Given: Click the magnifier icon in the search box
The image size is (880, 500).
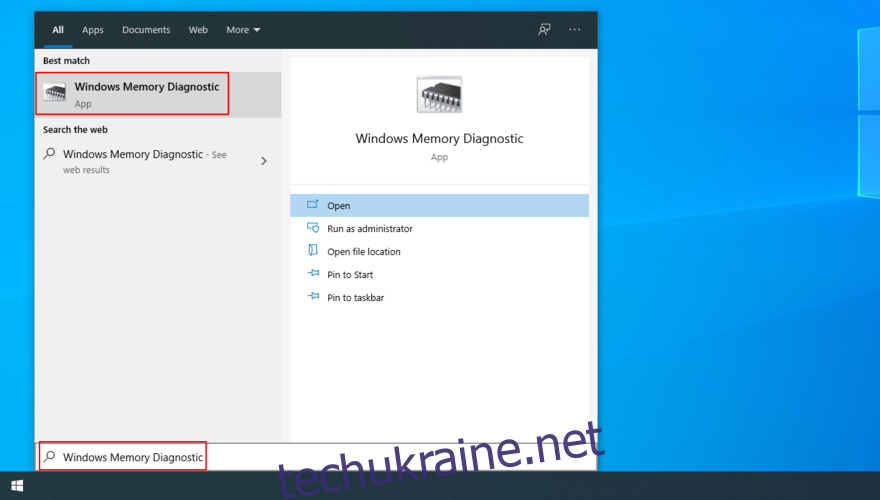Looking at the screenshot, I should coord(50,456).
